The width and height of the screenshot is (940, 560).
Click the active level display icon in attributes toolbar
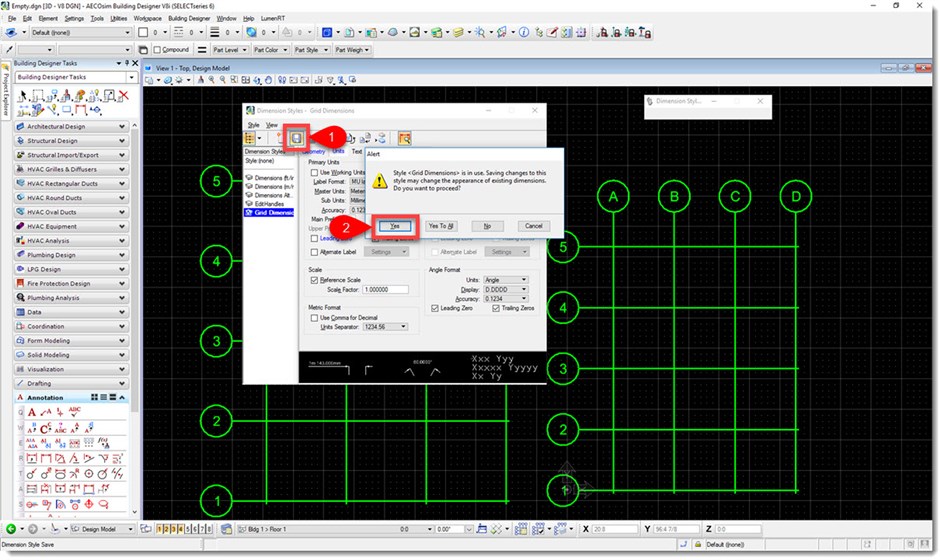(11, 32)
